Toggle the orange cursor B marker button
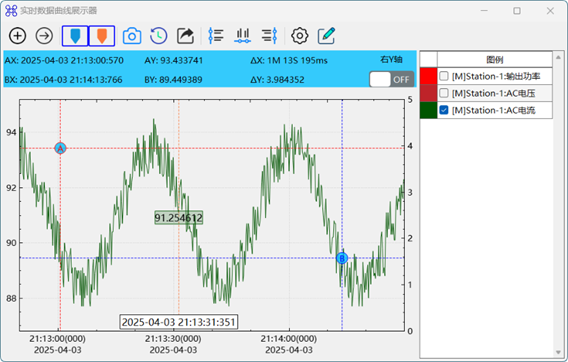568x362 pixels. coord(102,36)
